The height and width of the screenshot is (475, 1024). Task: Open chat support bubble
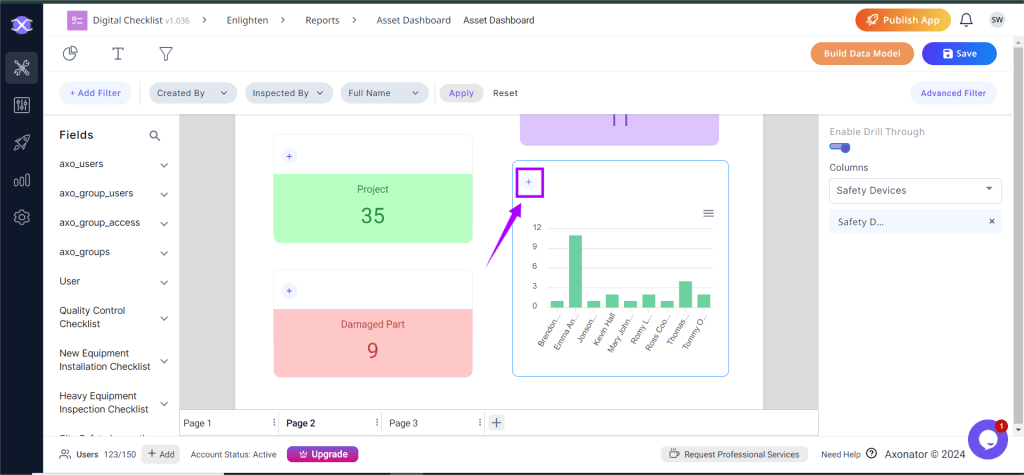pyautogui.click(x=986, y=439)
